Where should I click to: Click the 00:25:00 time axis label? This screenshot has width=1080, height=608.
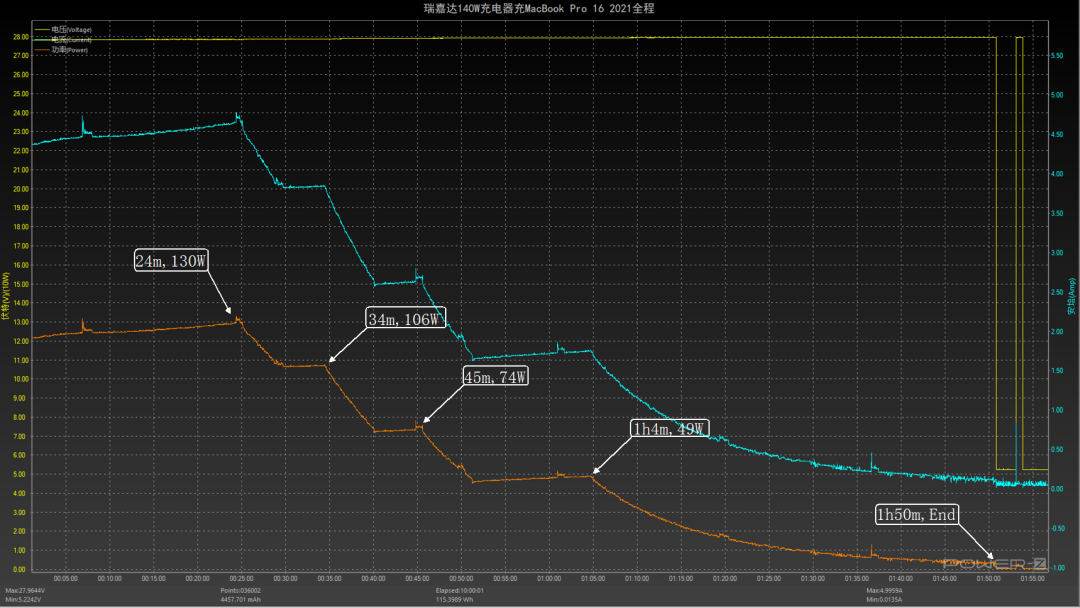(241, 578)
